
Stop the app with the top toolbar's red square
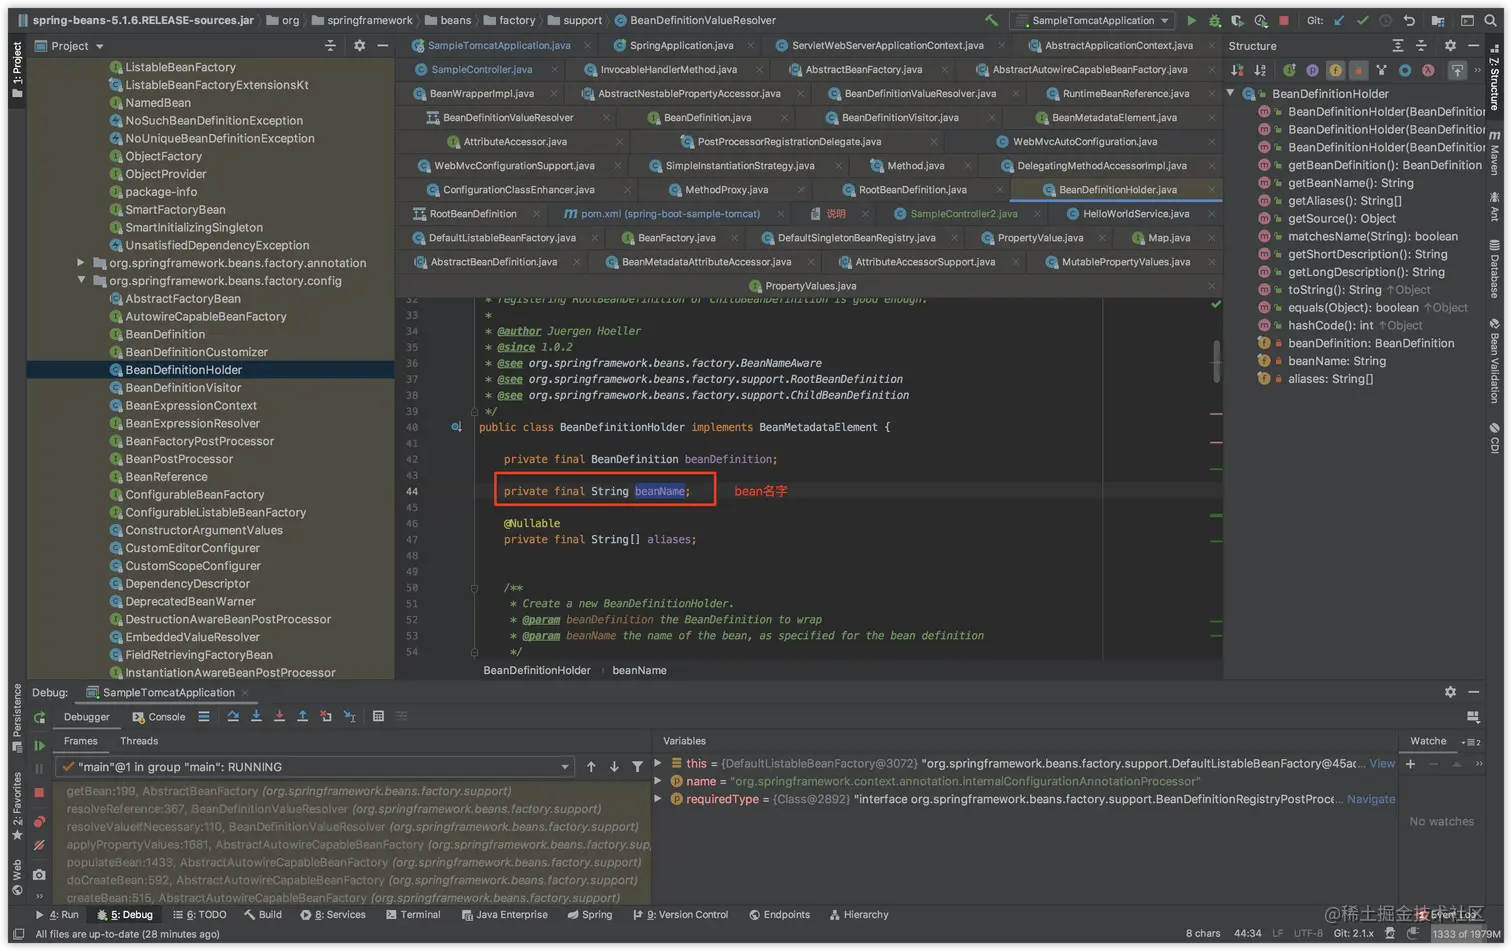click(x=1284, y=20)
